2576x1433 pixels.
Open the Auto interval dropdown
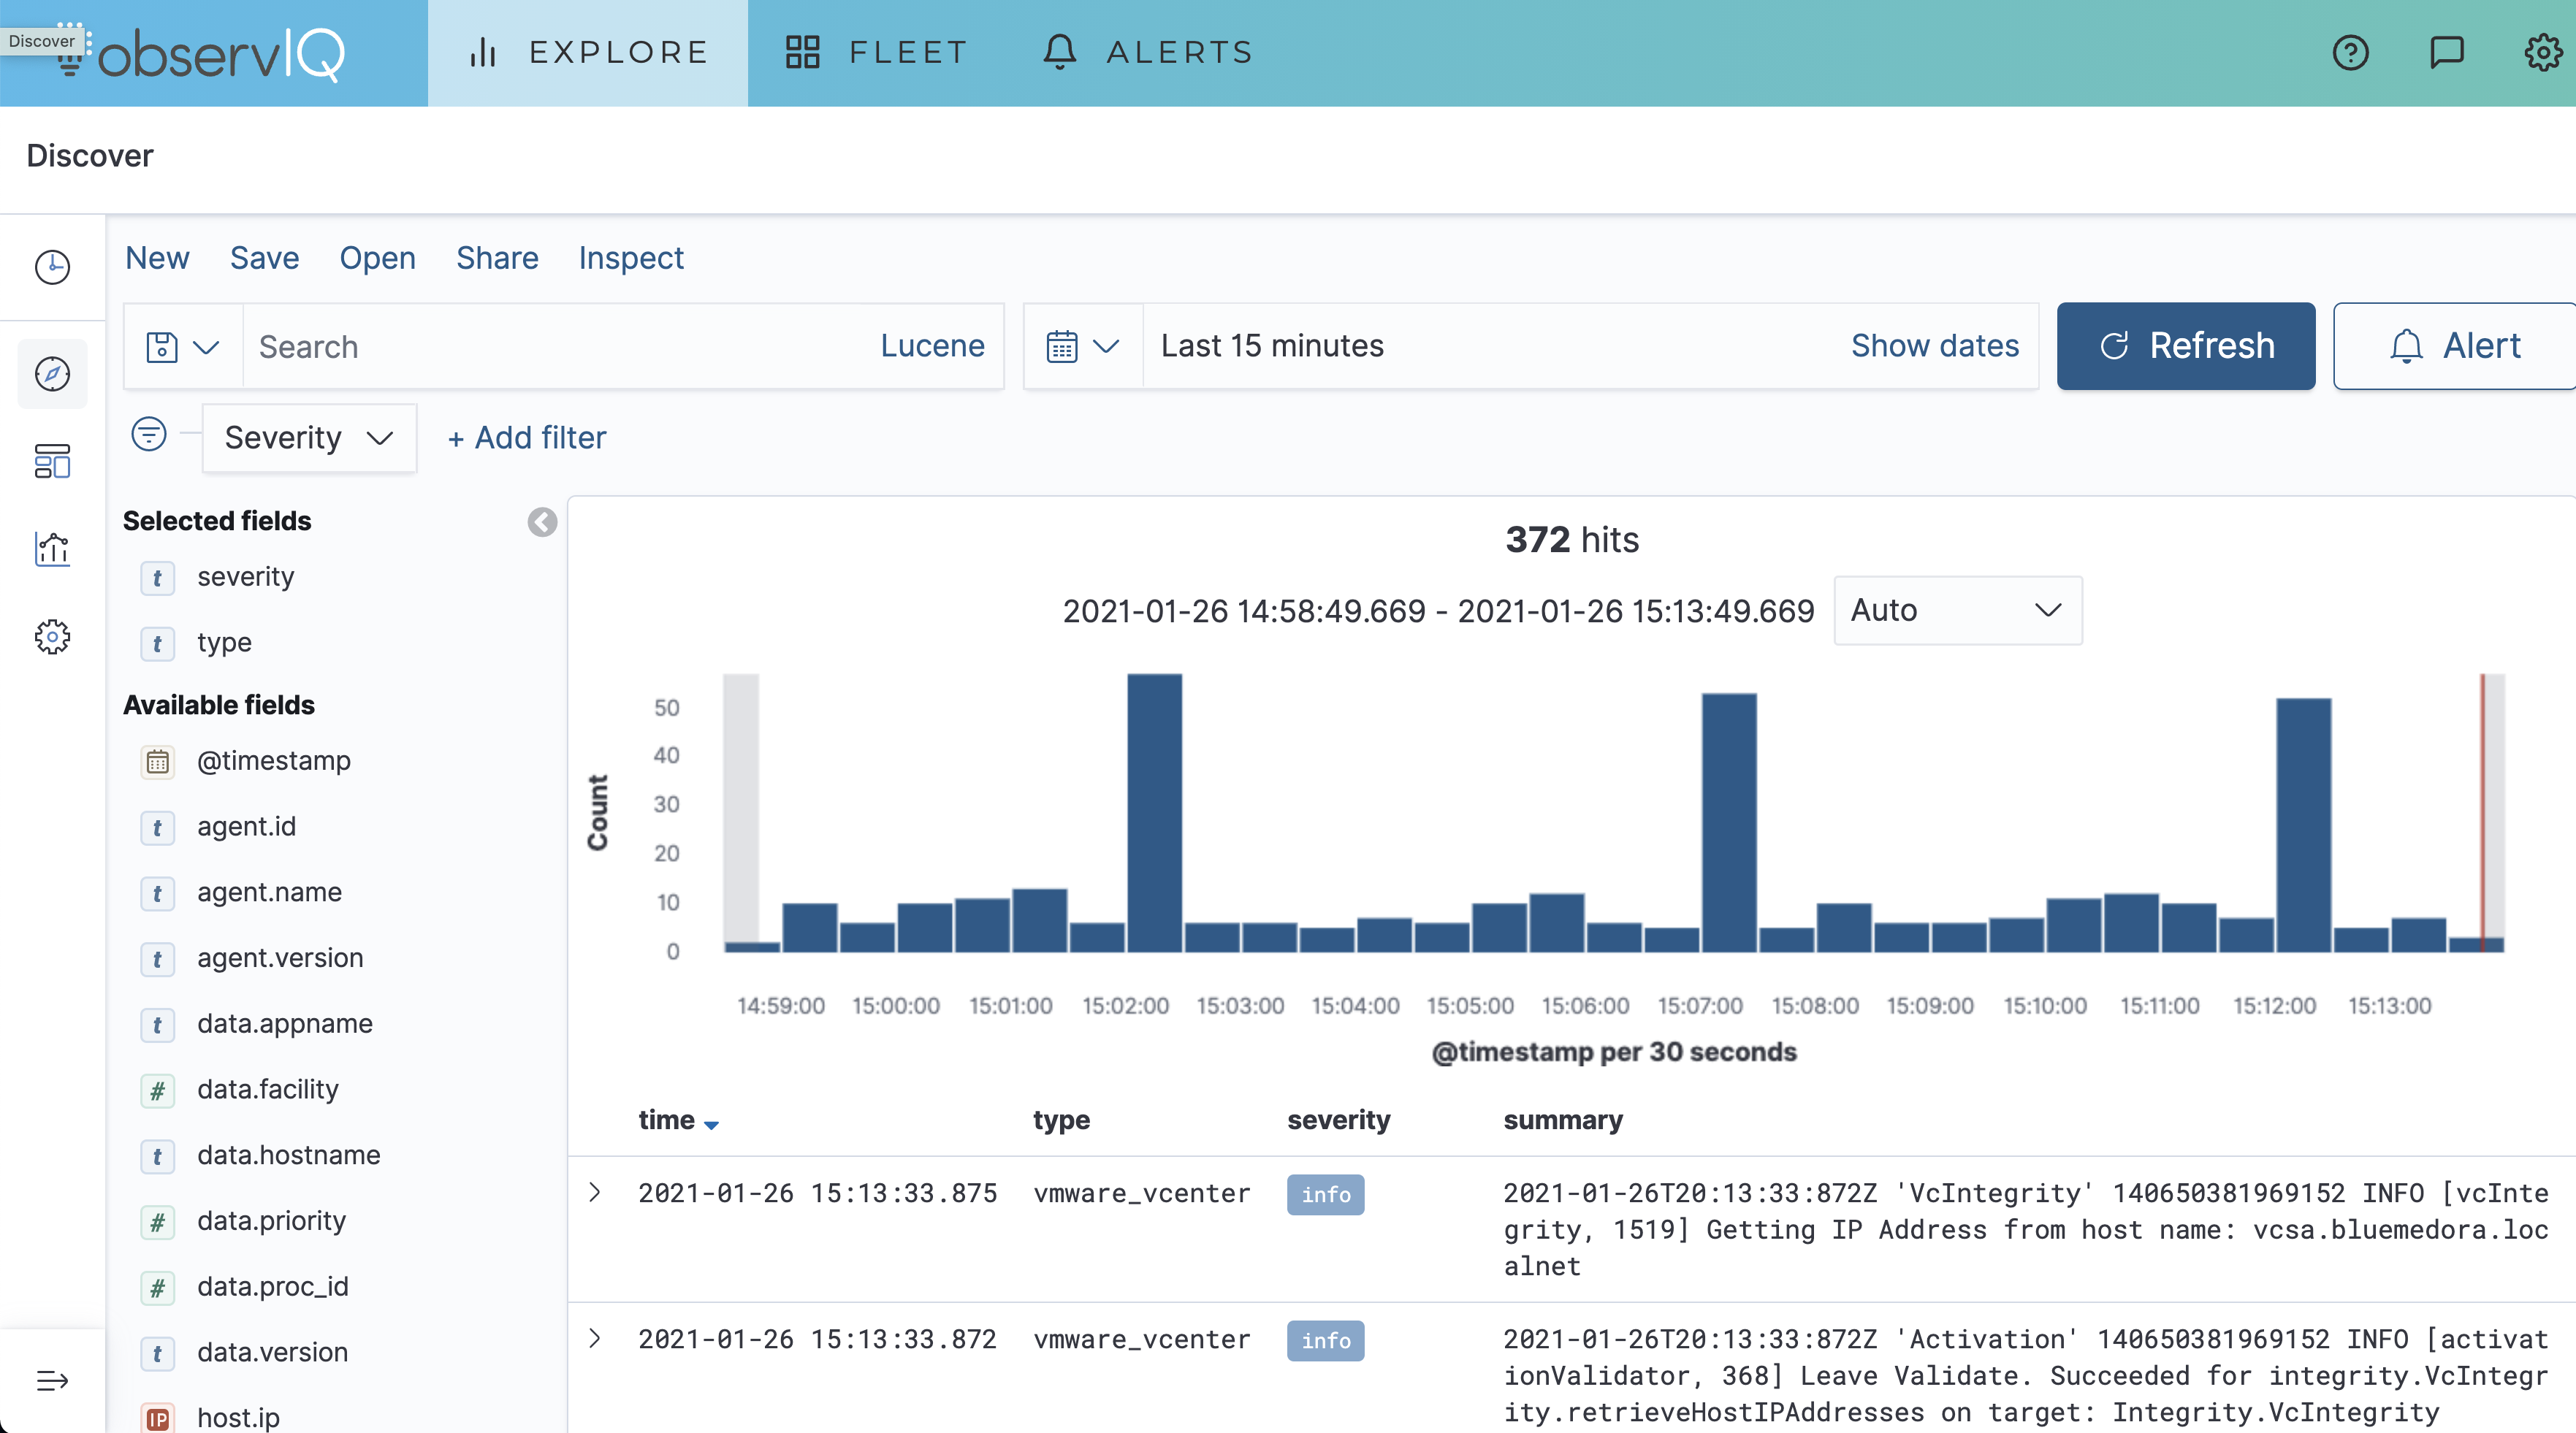1957,610
